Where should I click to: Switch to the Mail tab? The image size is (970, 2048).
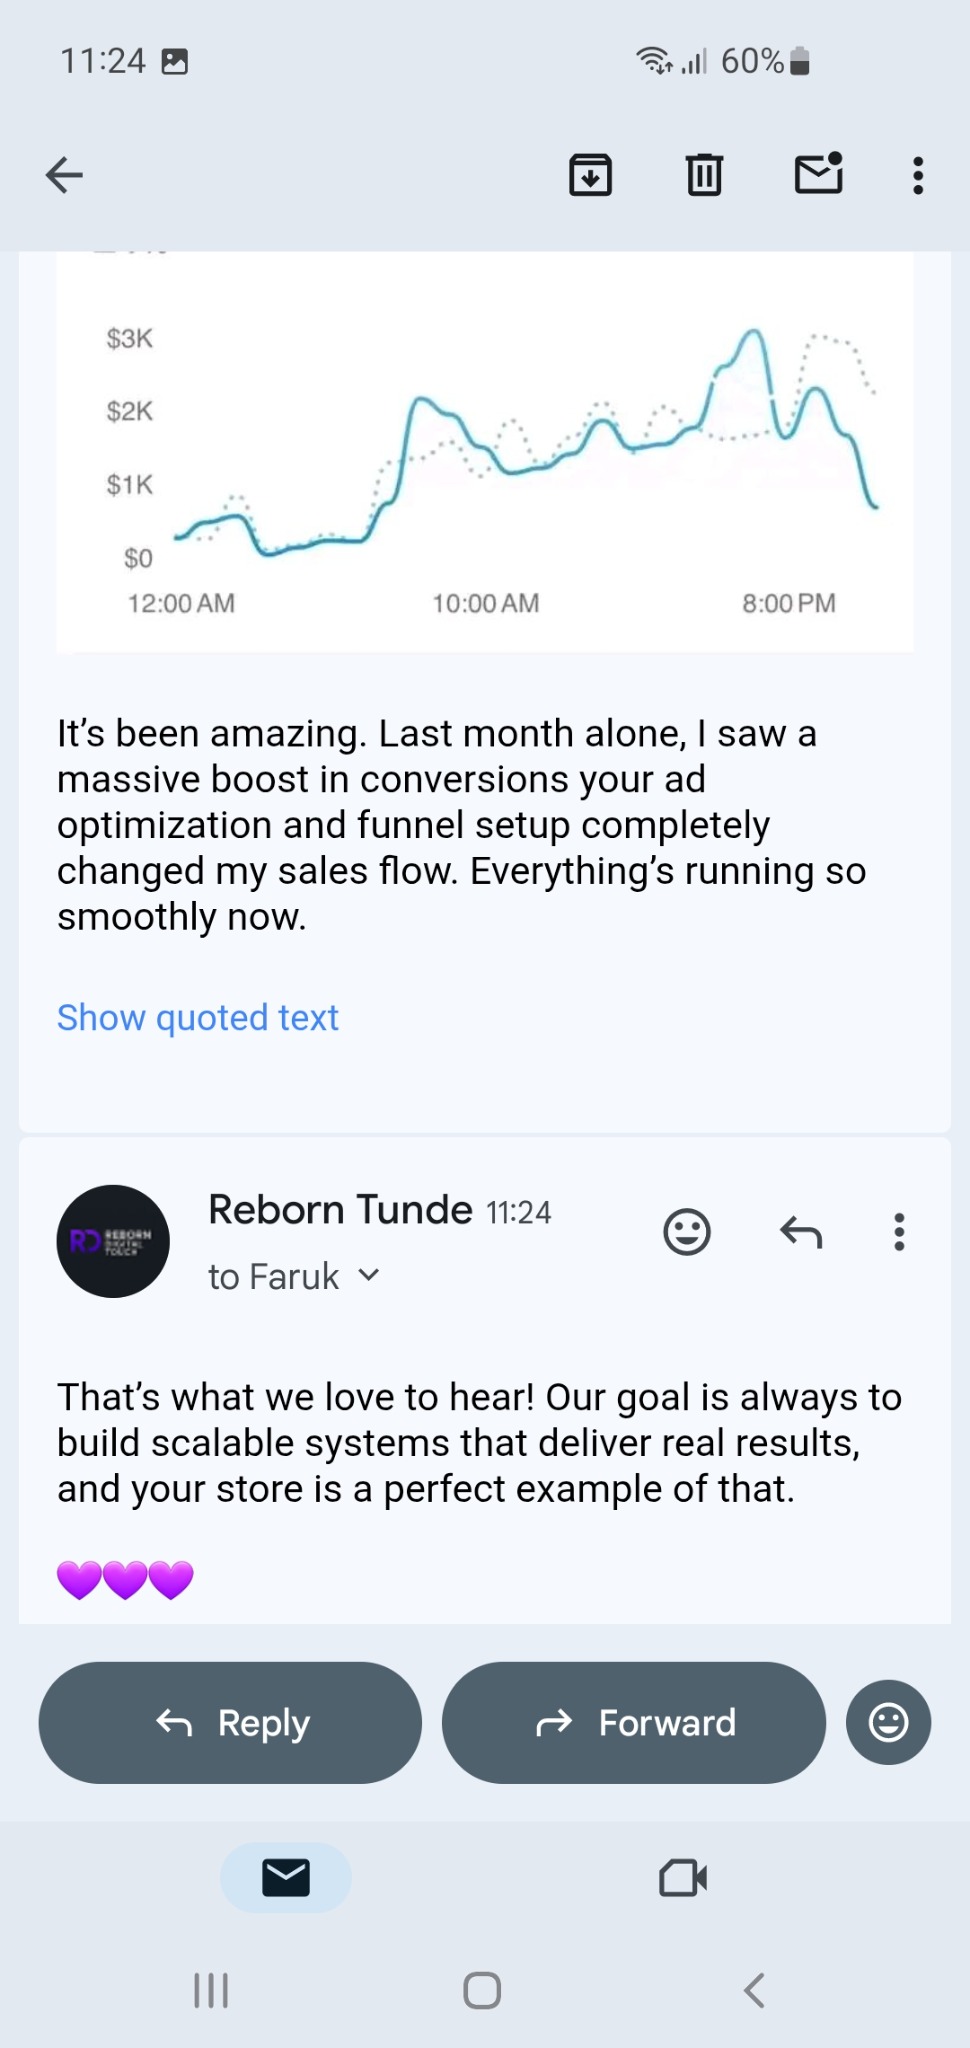pyautogui.click(x=286, y=1877)
